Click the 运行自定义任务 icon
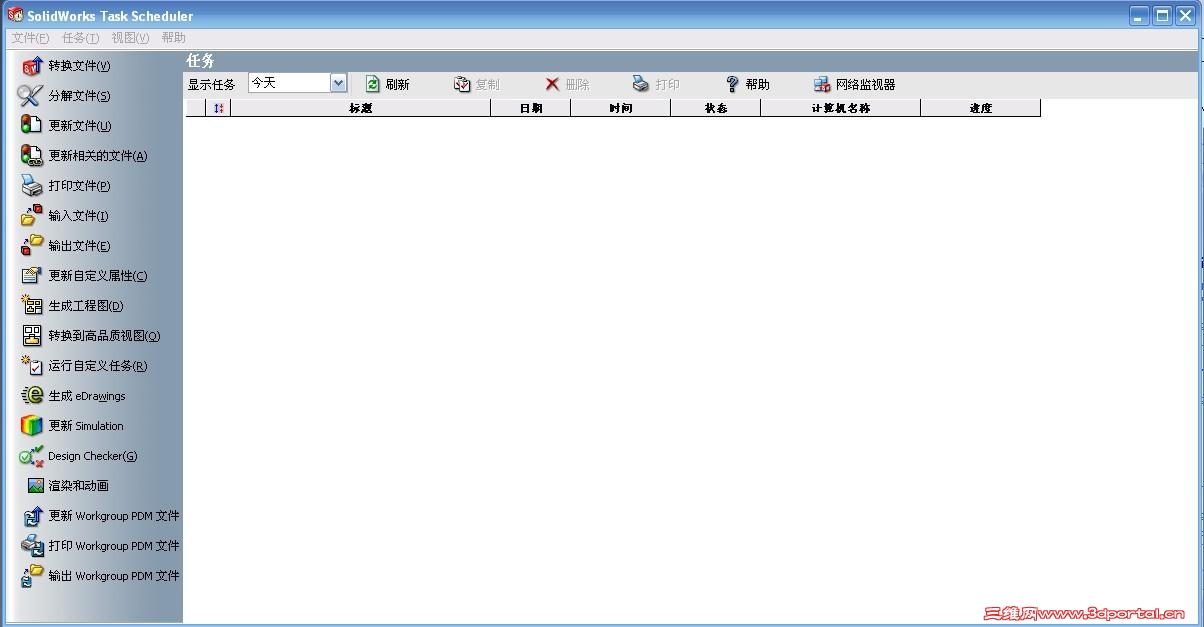This screenshot has width=1204, height=627. point(32,366)
